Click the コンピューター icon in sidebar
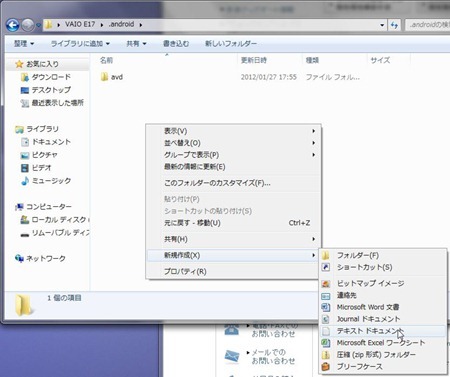 click(19, 207)
